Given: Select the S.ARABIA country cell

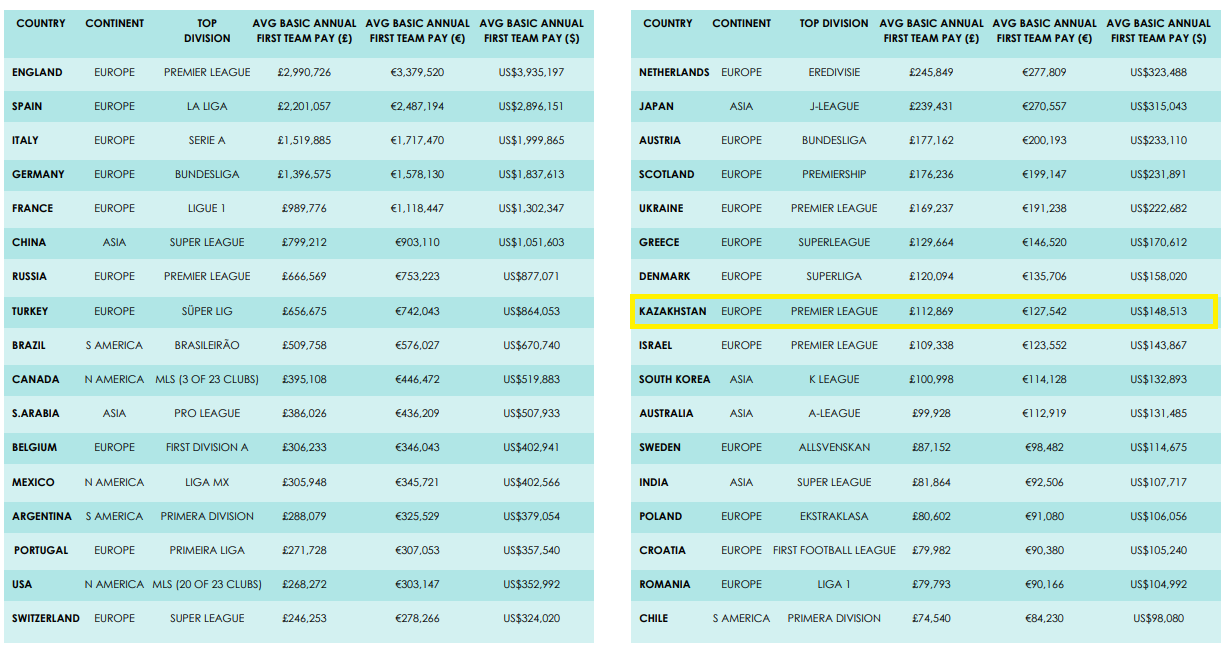Looking at the screenshot, I should click(36, 413).
